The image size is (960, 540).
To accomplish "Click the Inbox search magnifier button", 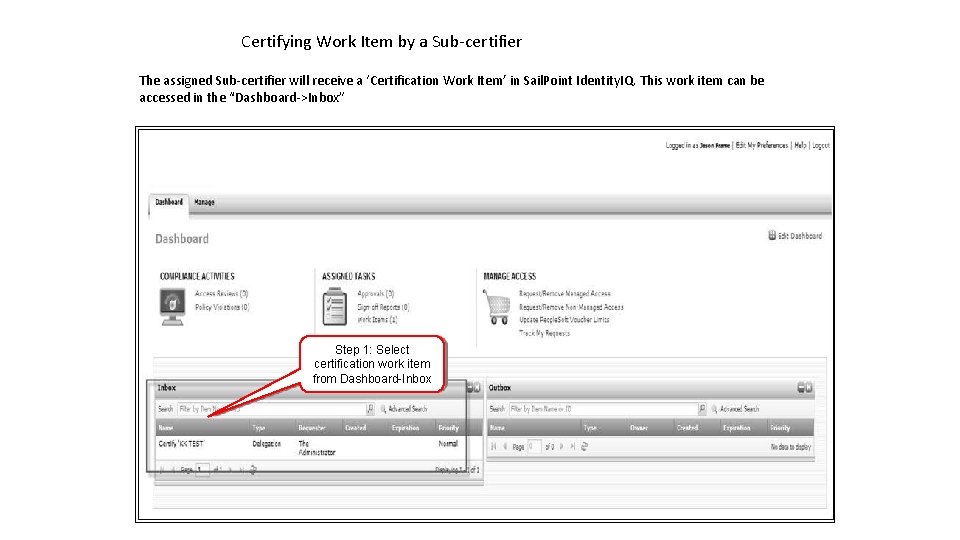I will tap(370, 408).
